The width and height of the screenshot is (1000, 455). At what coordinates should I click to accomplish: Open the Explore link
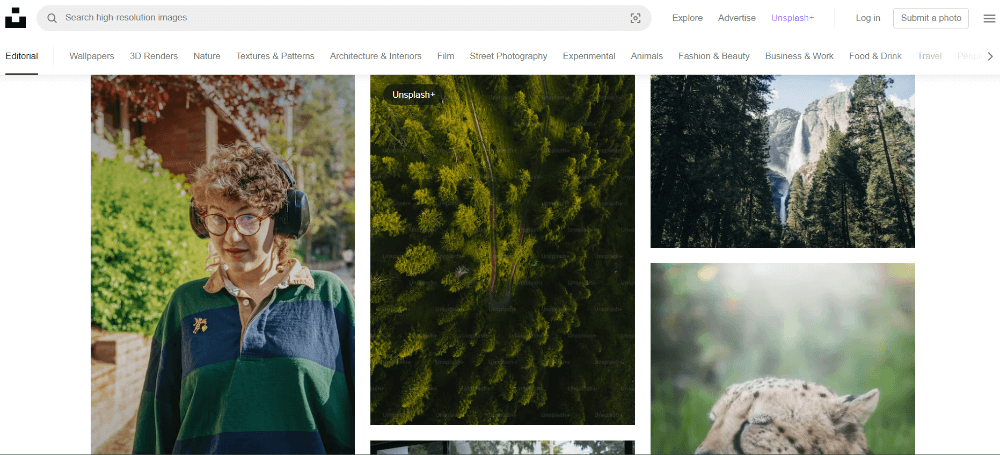(688, 18)
